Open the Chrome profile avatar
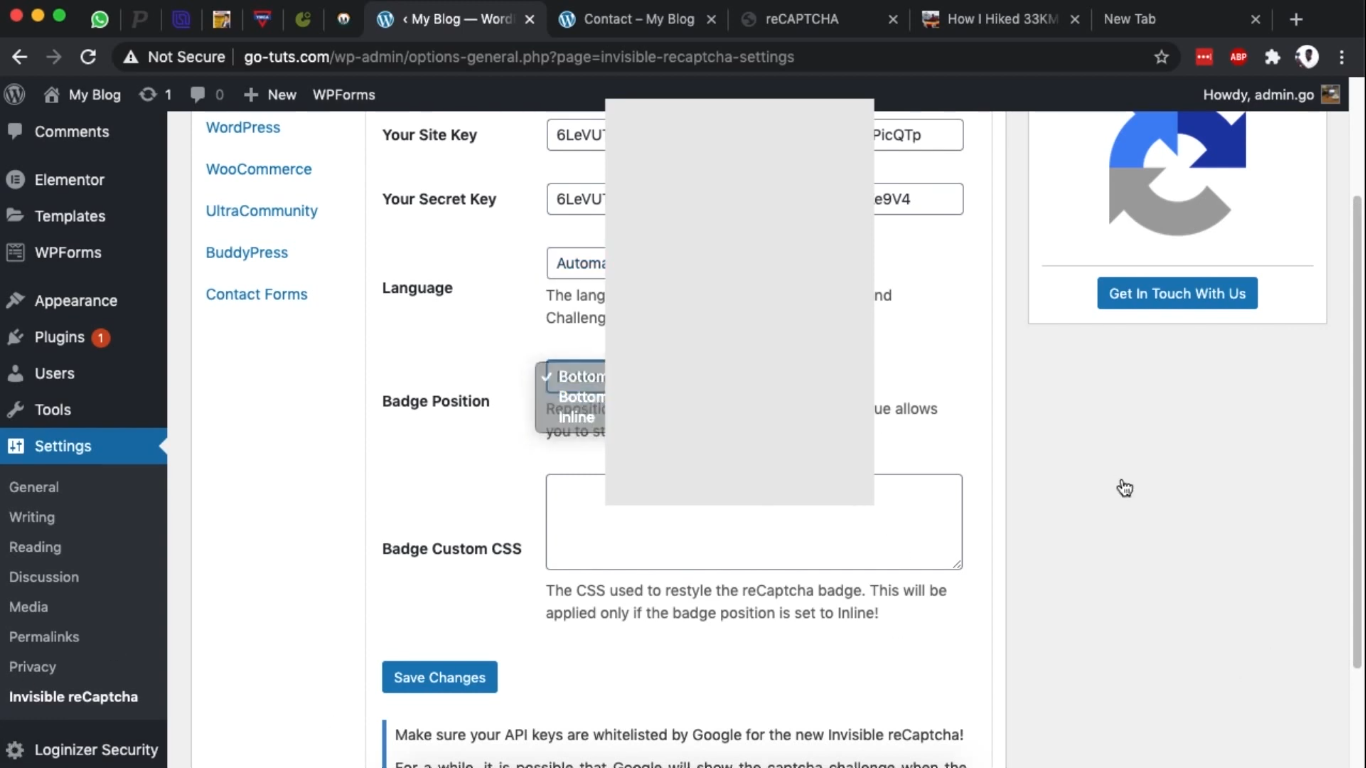This screenshot has width=1366, height=768. pyautogui.click(x=1307, y=57)
